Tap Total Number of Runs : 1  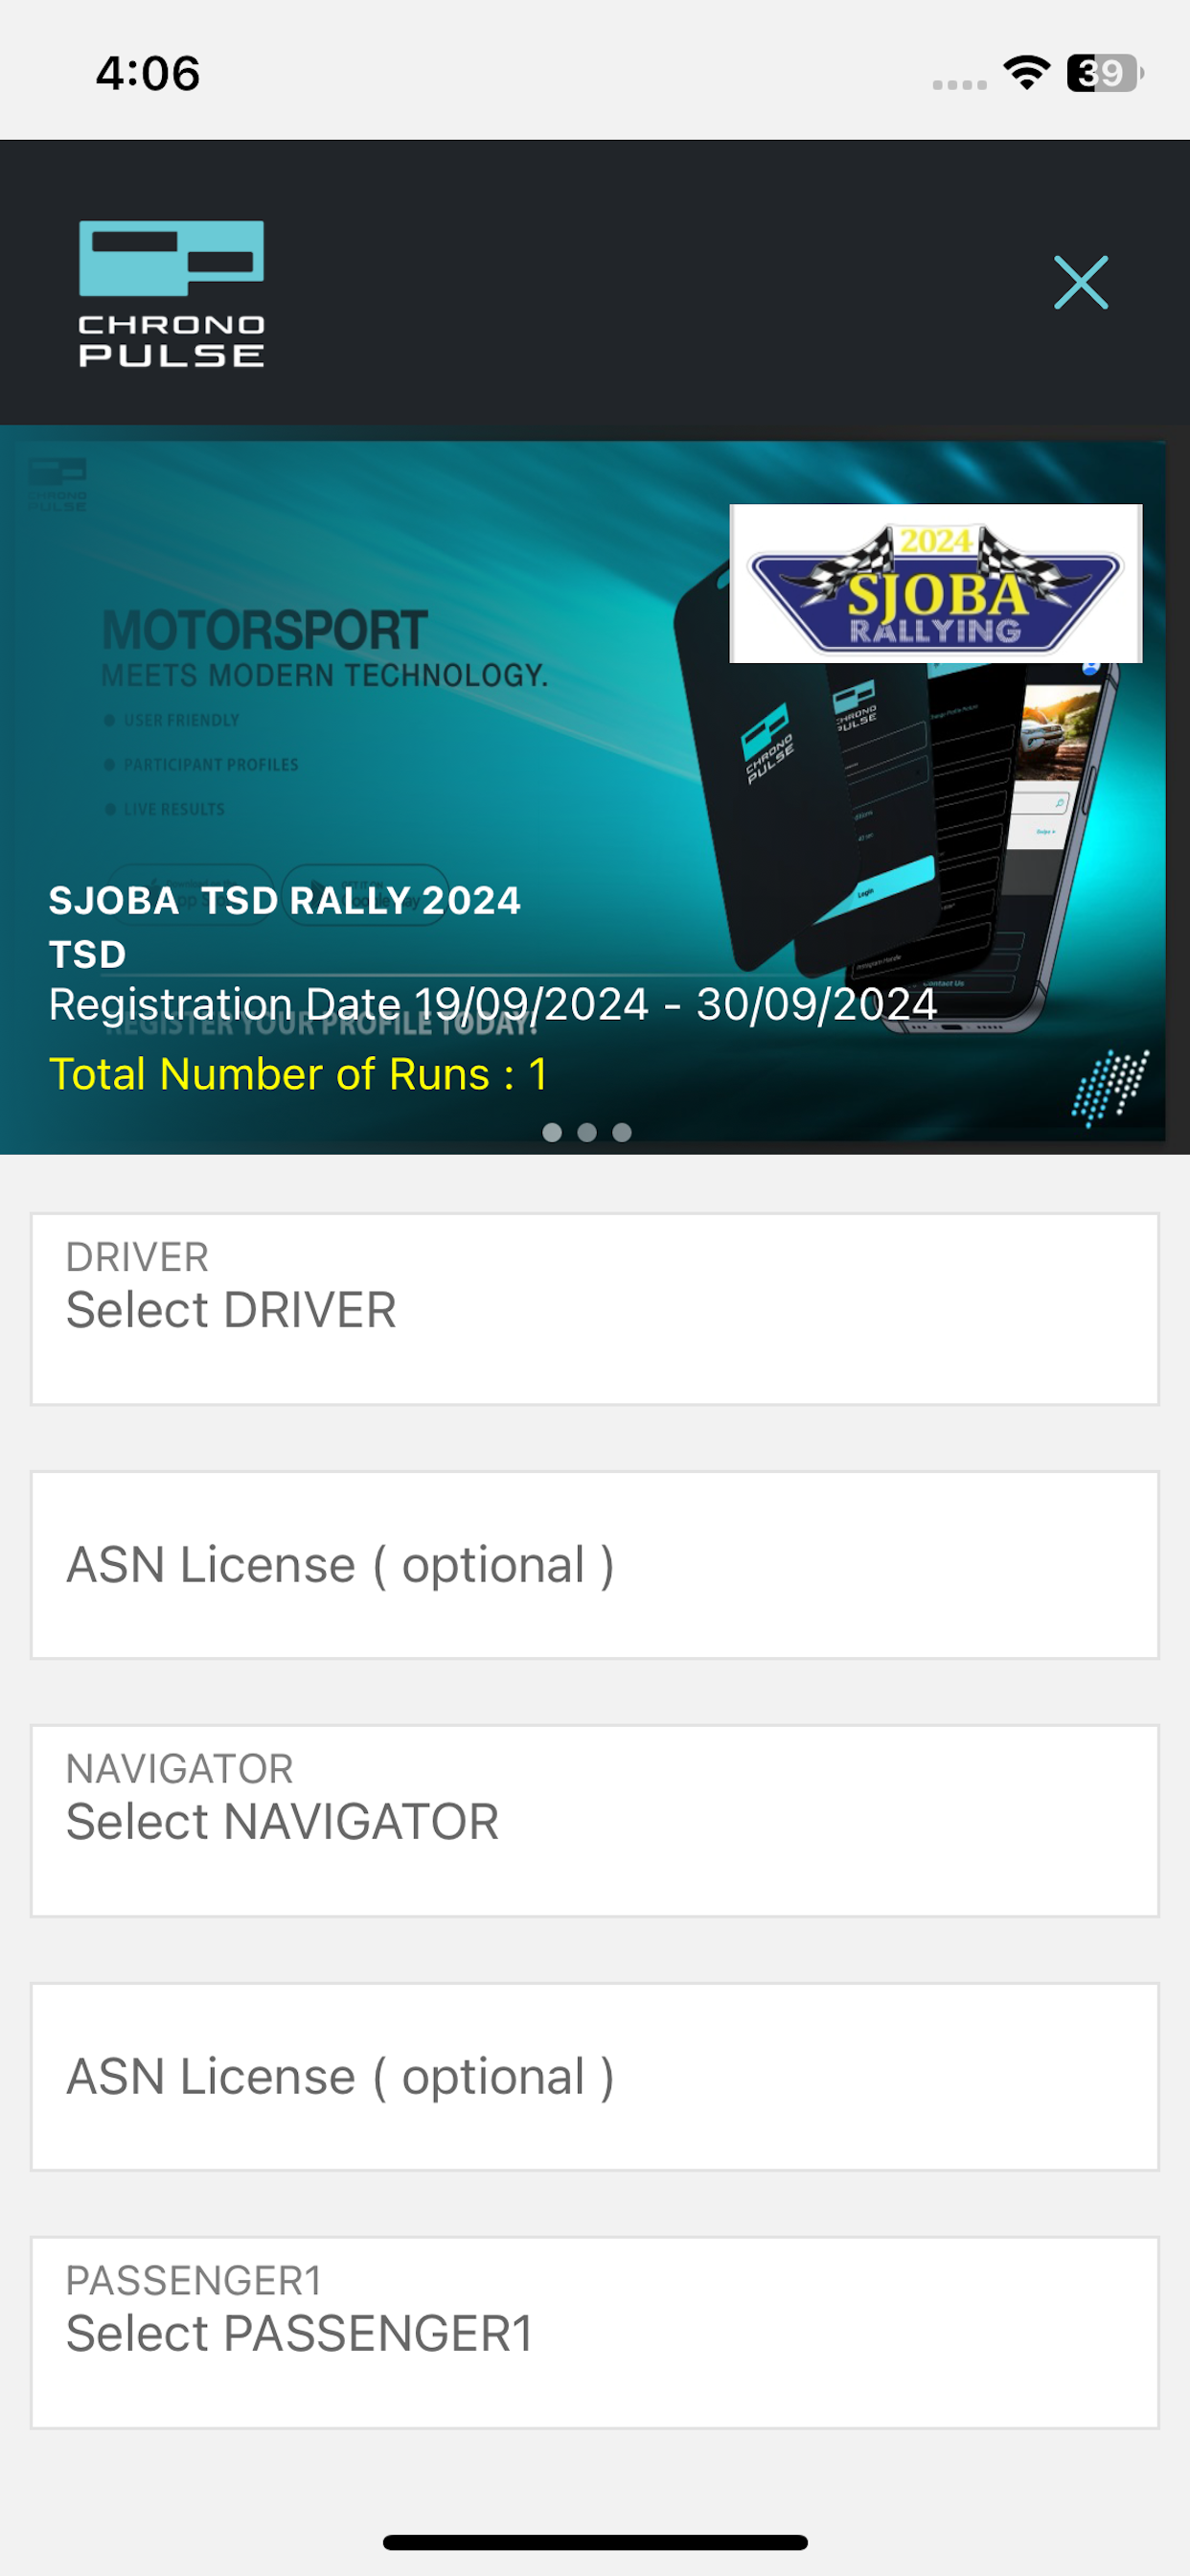(298, 1074)
